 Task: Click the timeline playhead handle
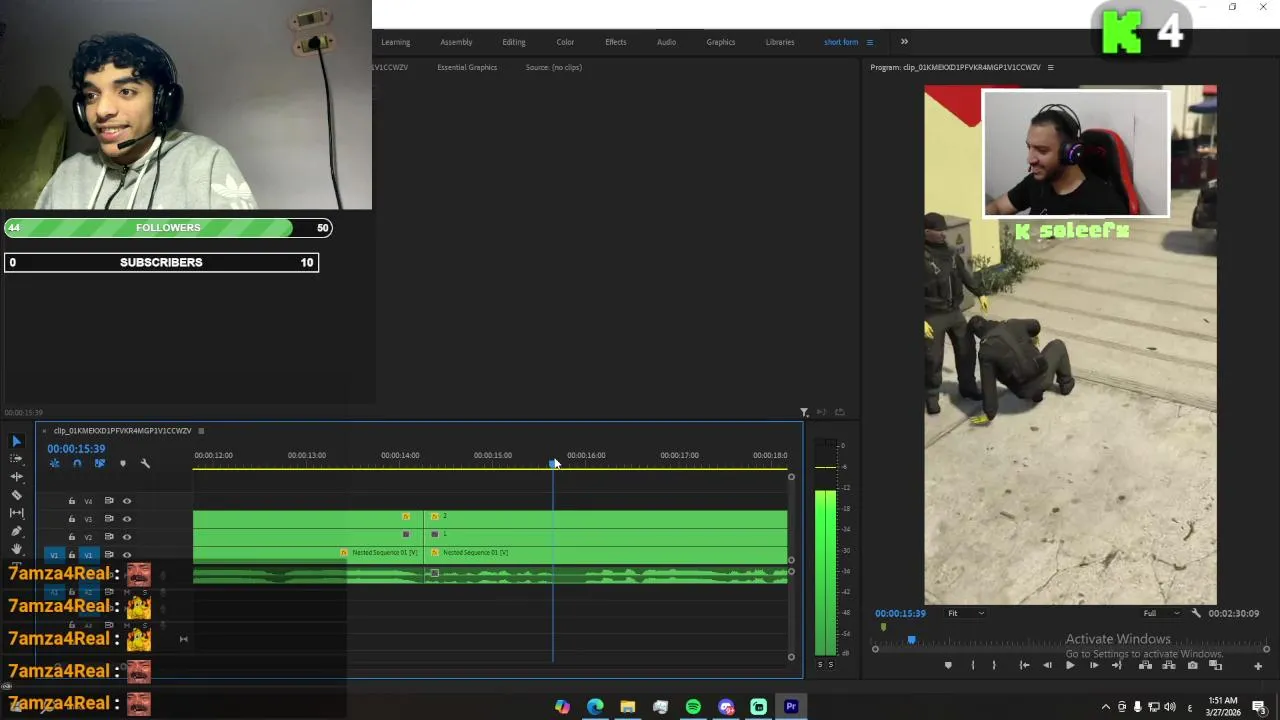[553, 464]
